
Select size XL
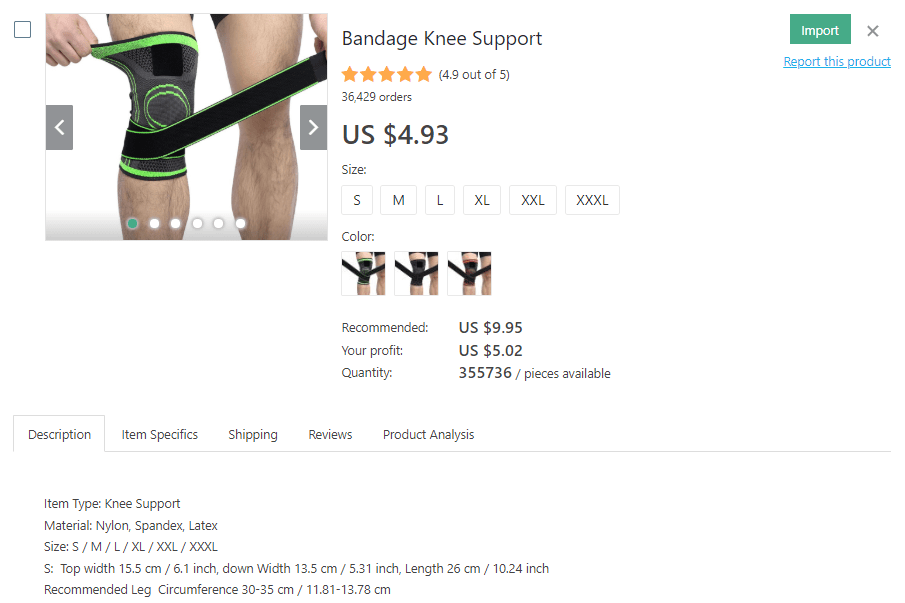click(x=481, y=200)
